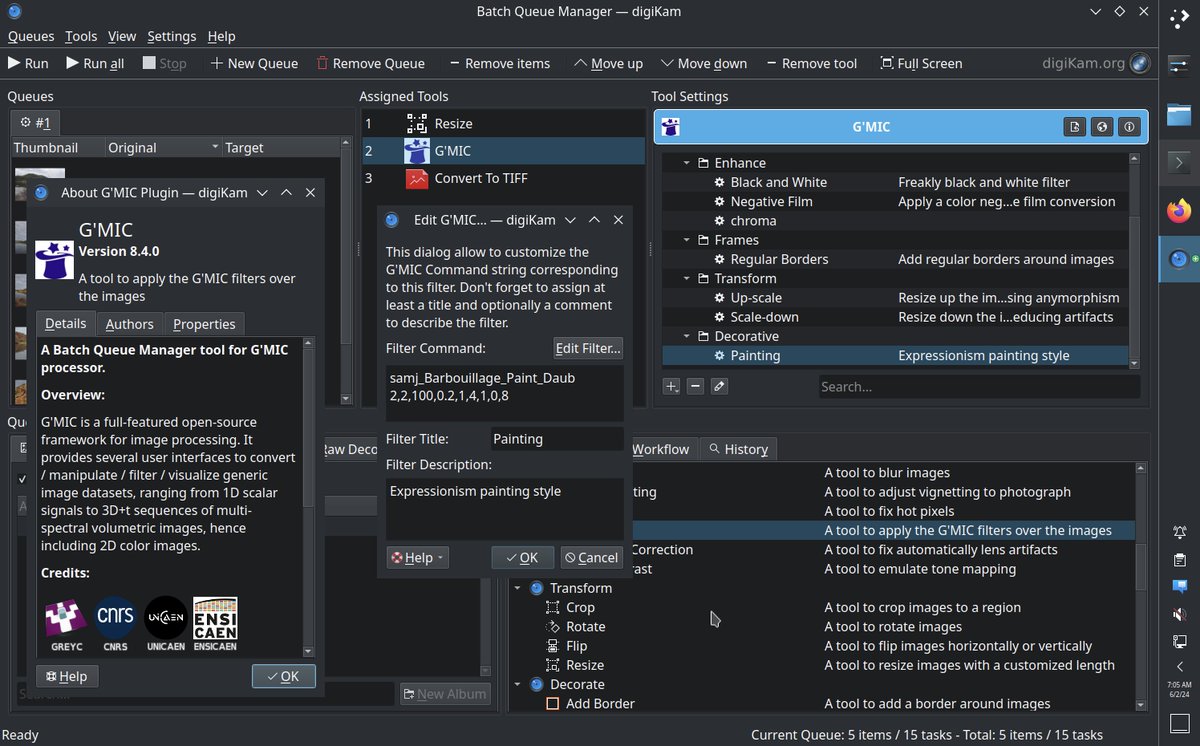The width and height of the screenshot is (1200, 746).
Task: Click Help in About G'MIC Plugin dialog
Action: coord(66,676)
